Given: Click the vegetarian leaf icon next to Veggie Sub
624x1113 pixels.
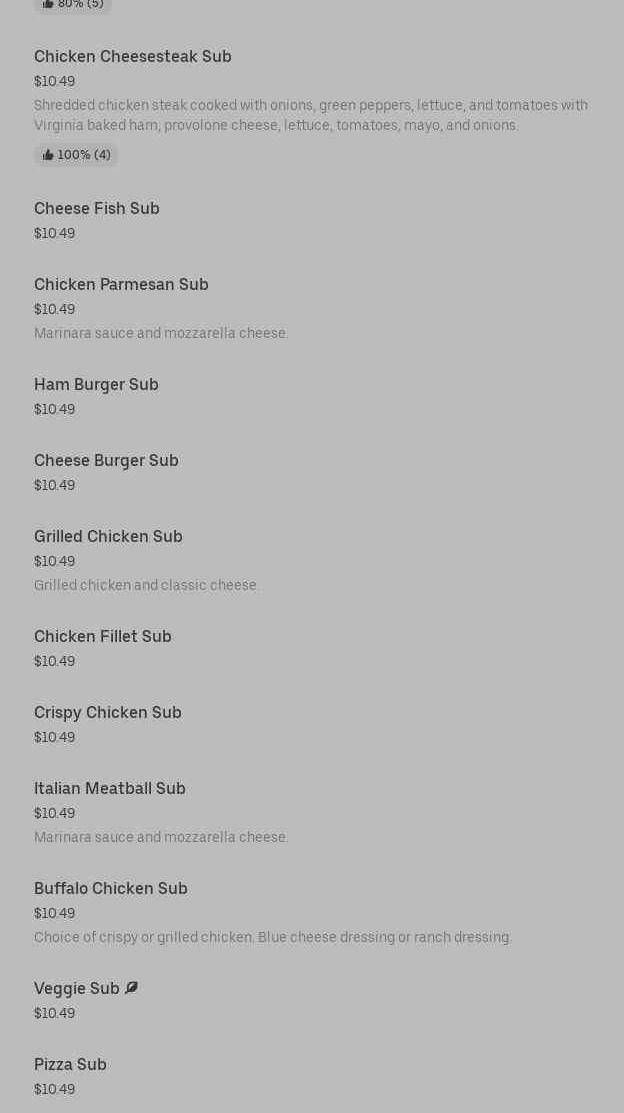Looking at the screenshot, I should click(x=131, y=988).
